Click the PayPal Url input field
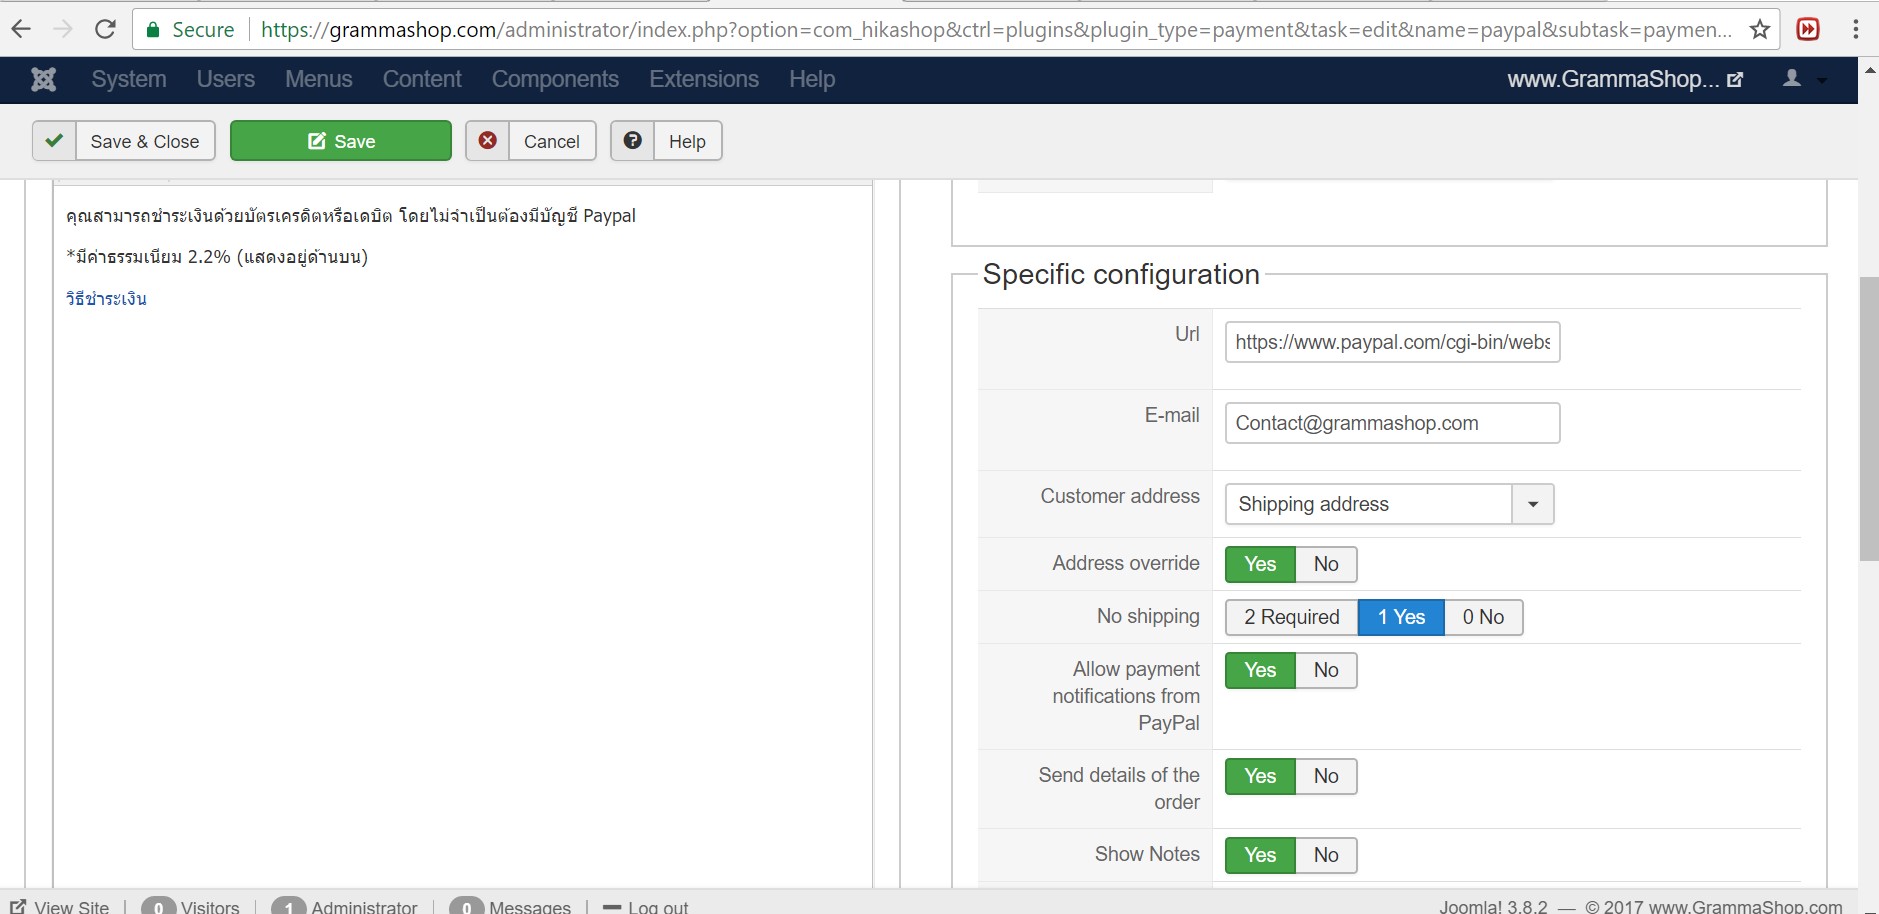The width and height of the screenshot is (1879, 914). [x=1392, y=342]
